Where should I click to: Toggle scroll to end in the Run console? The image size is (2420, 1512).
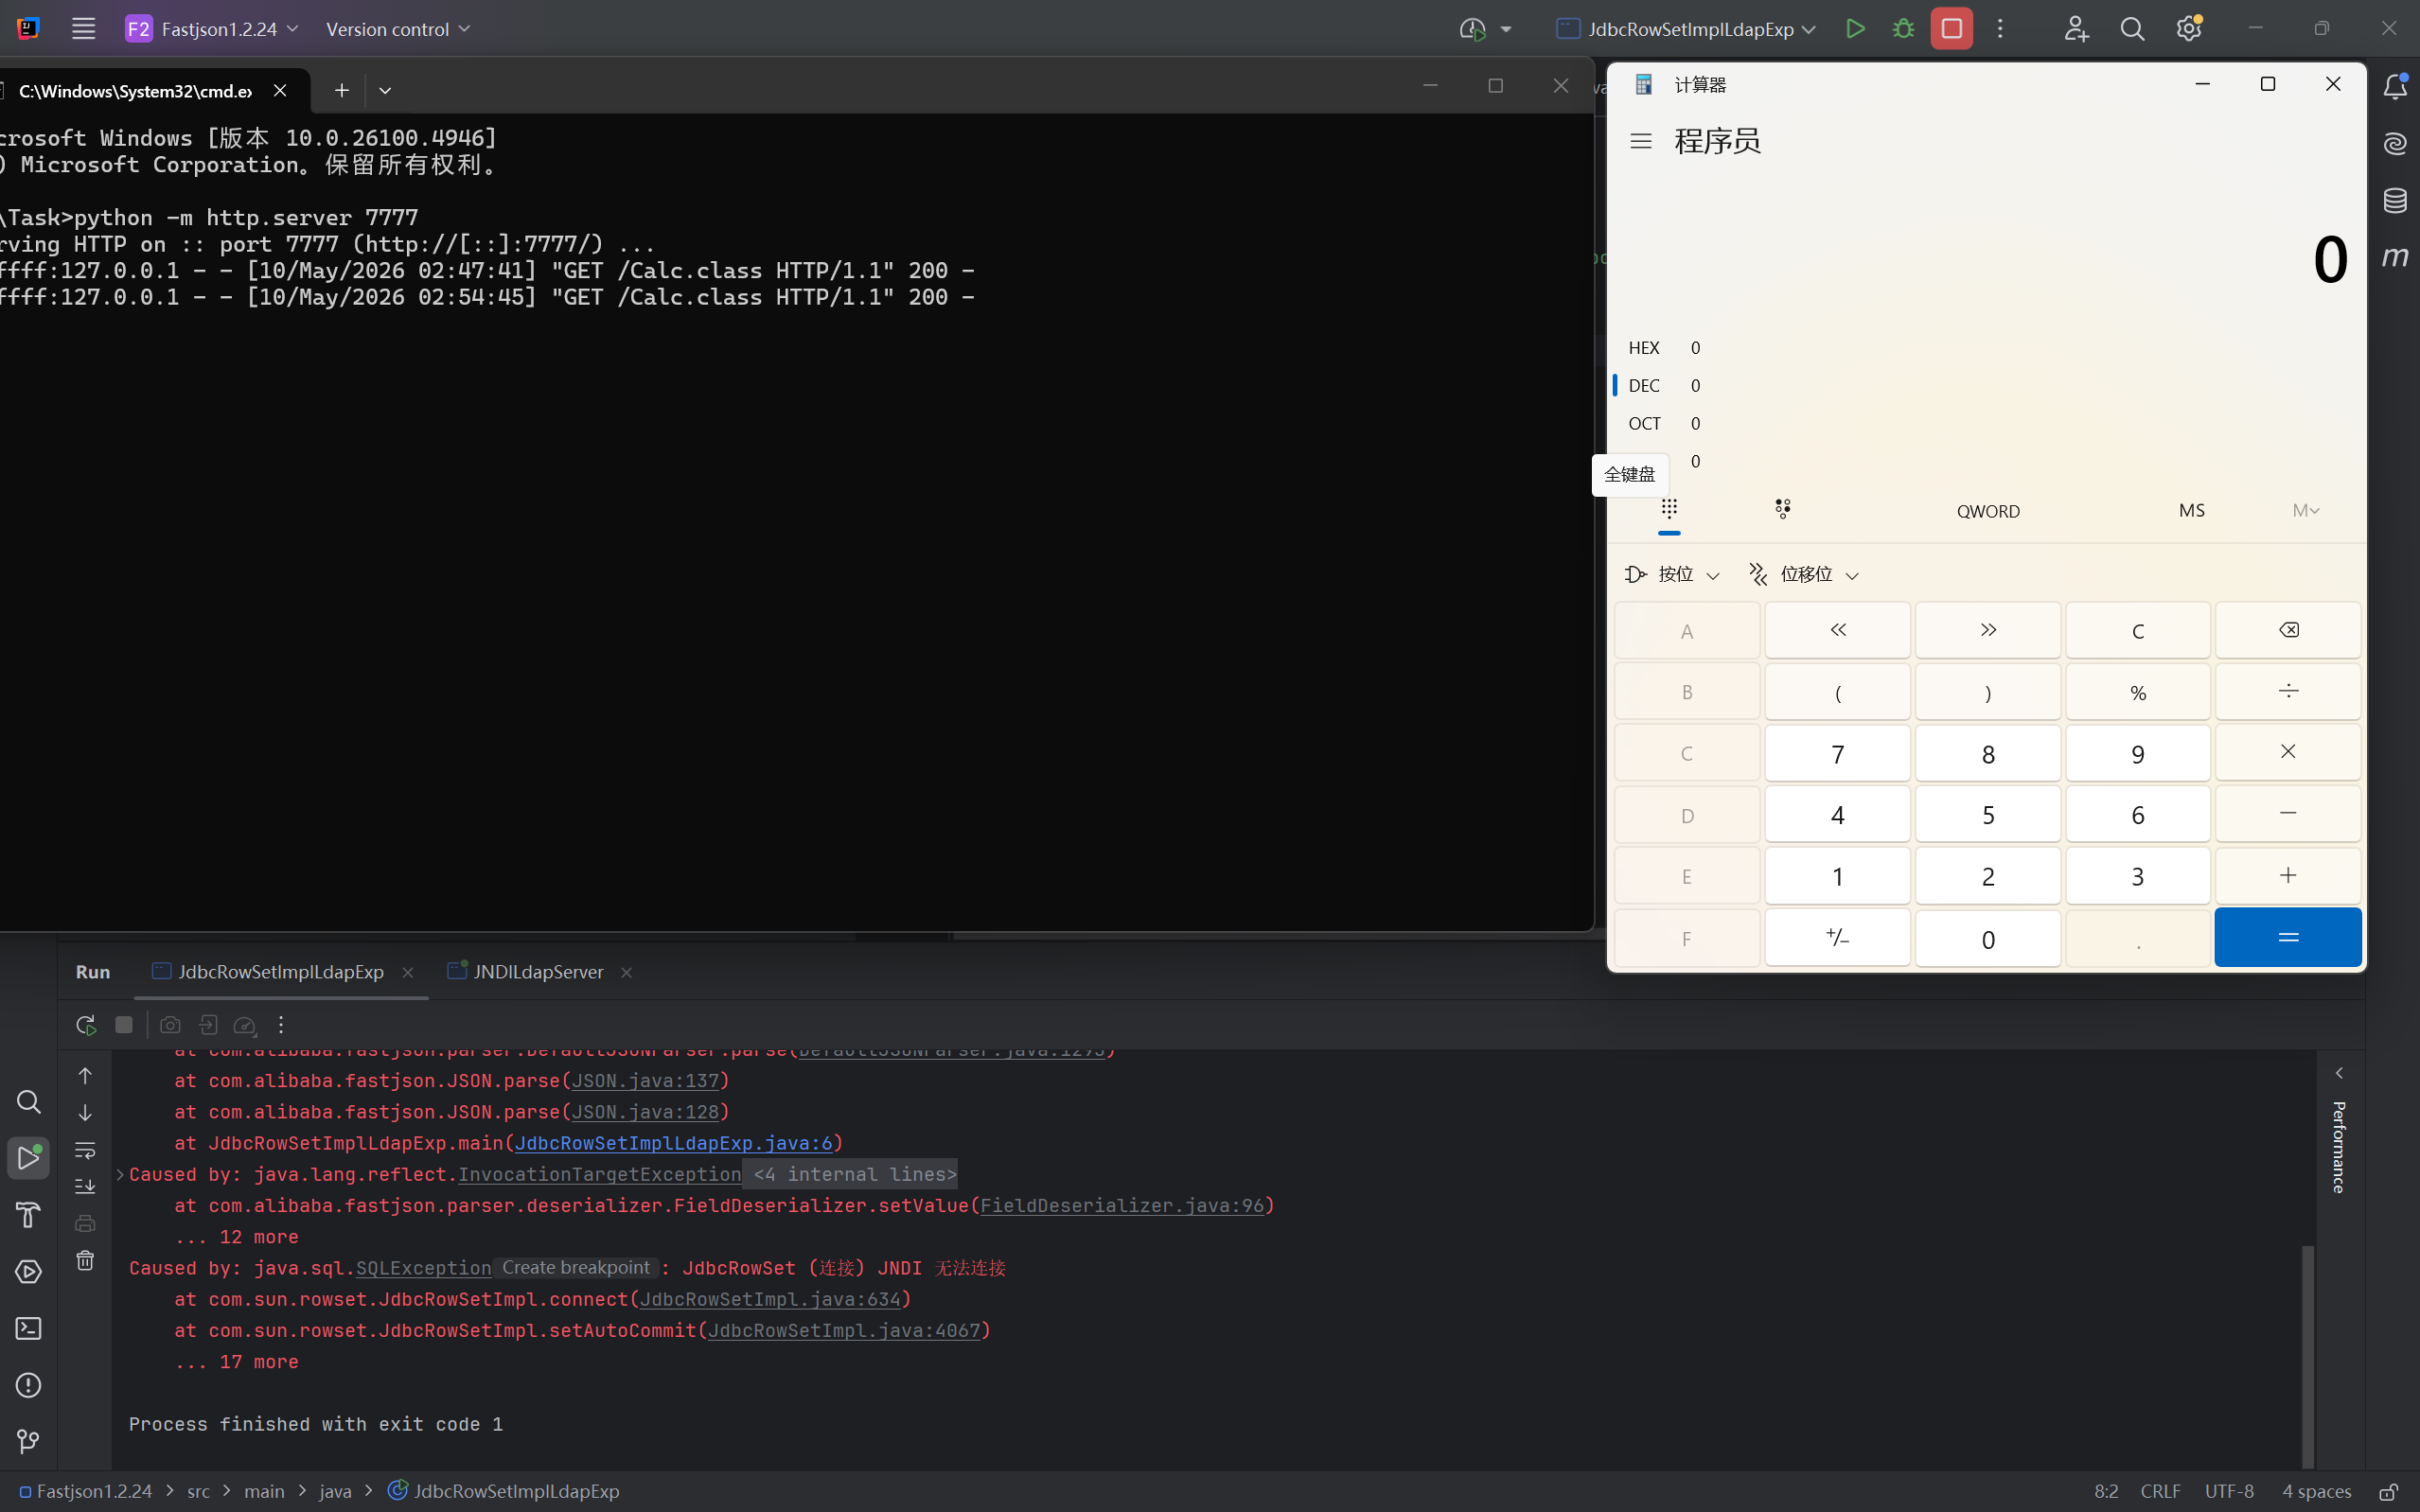[85, 1186]
